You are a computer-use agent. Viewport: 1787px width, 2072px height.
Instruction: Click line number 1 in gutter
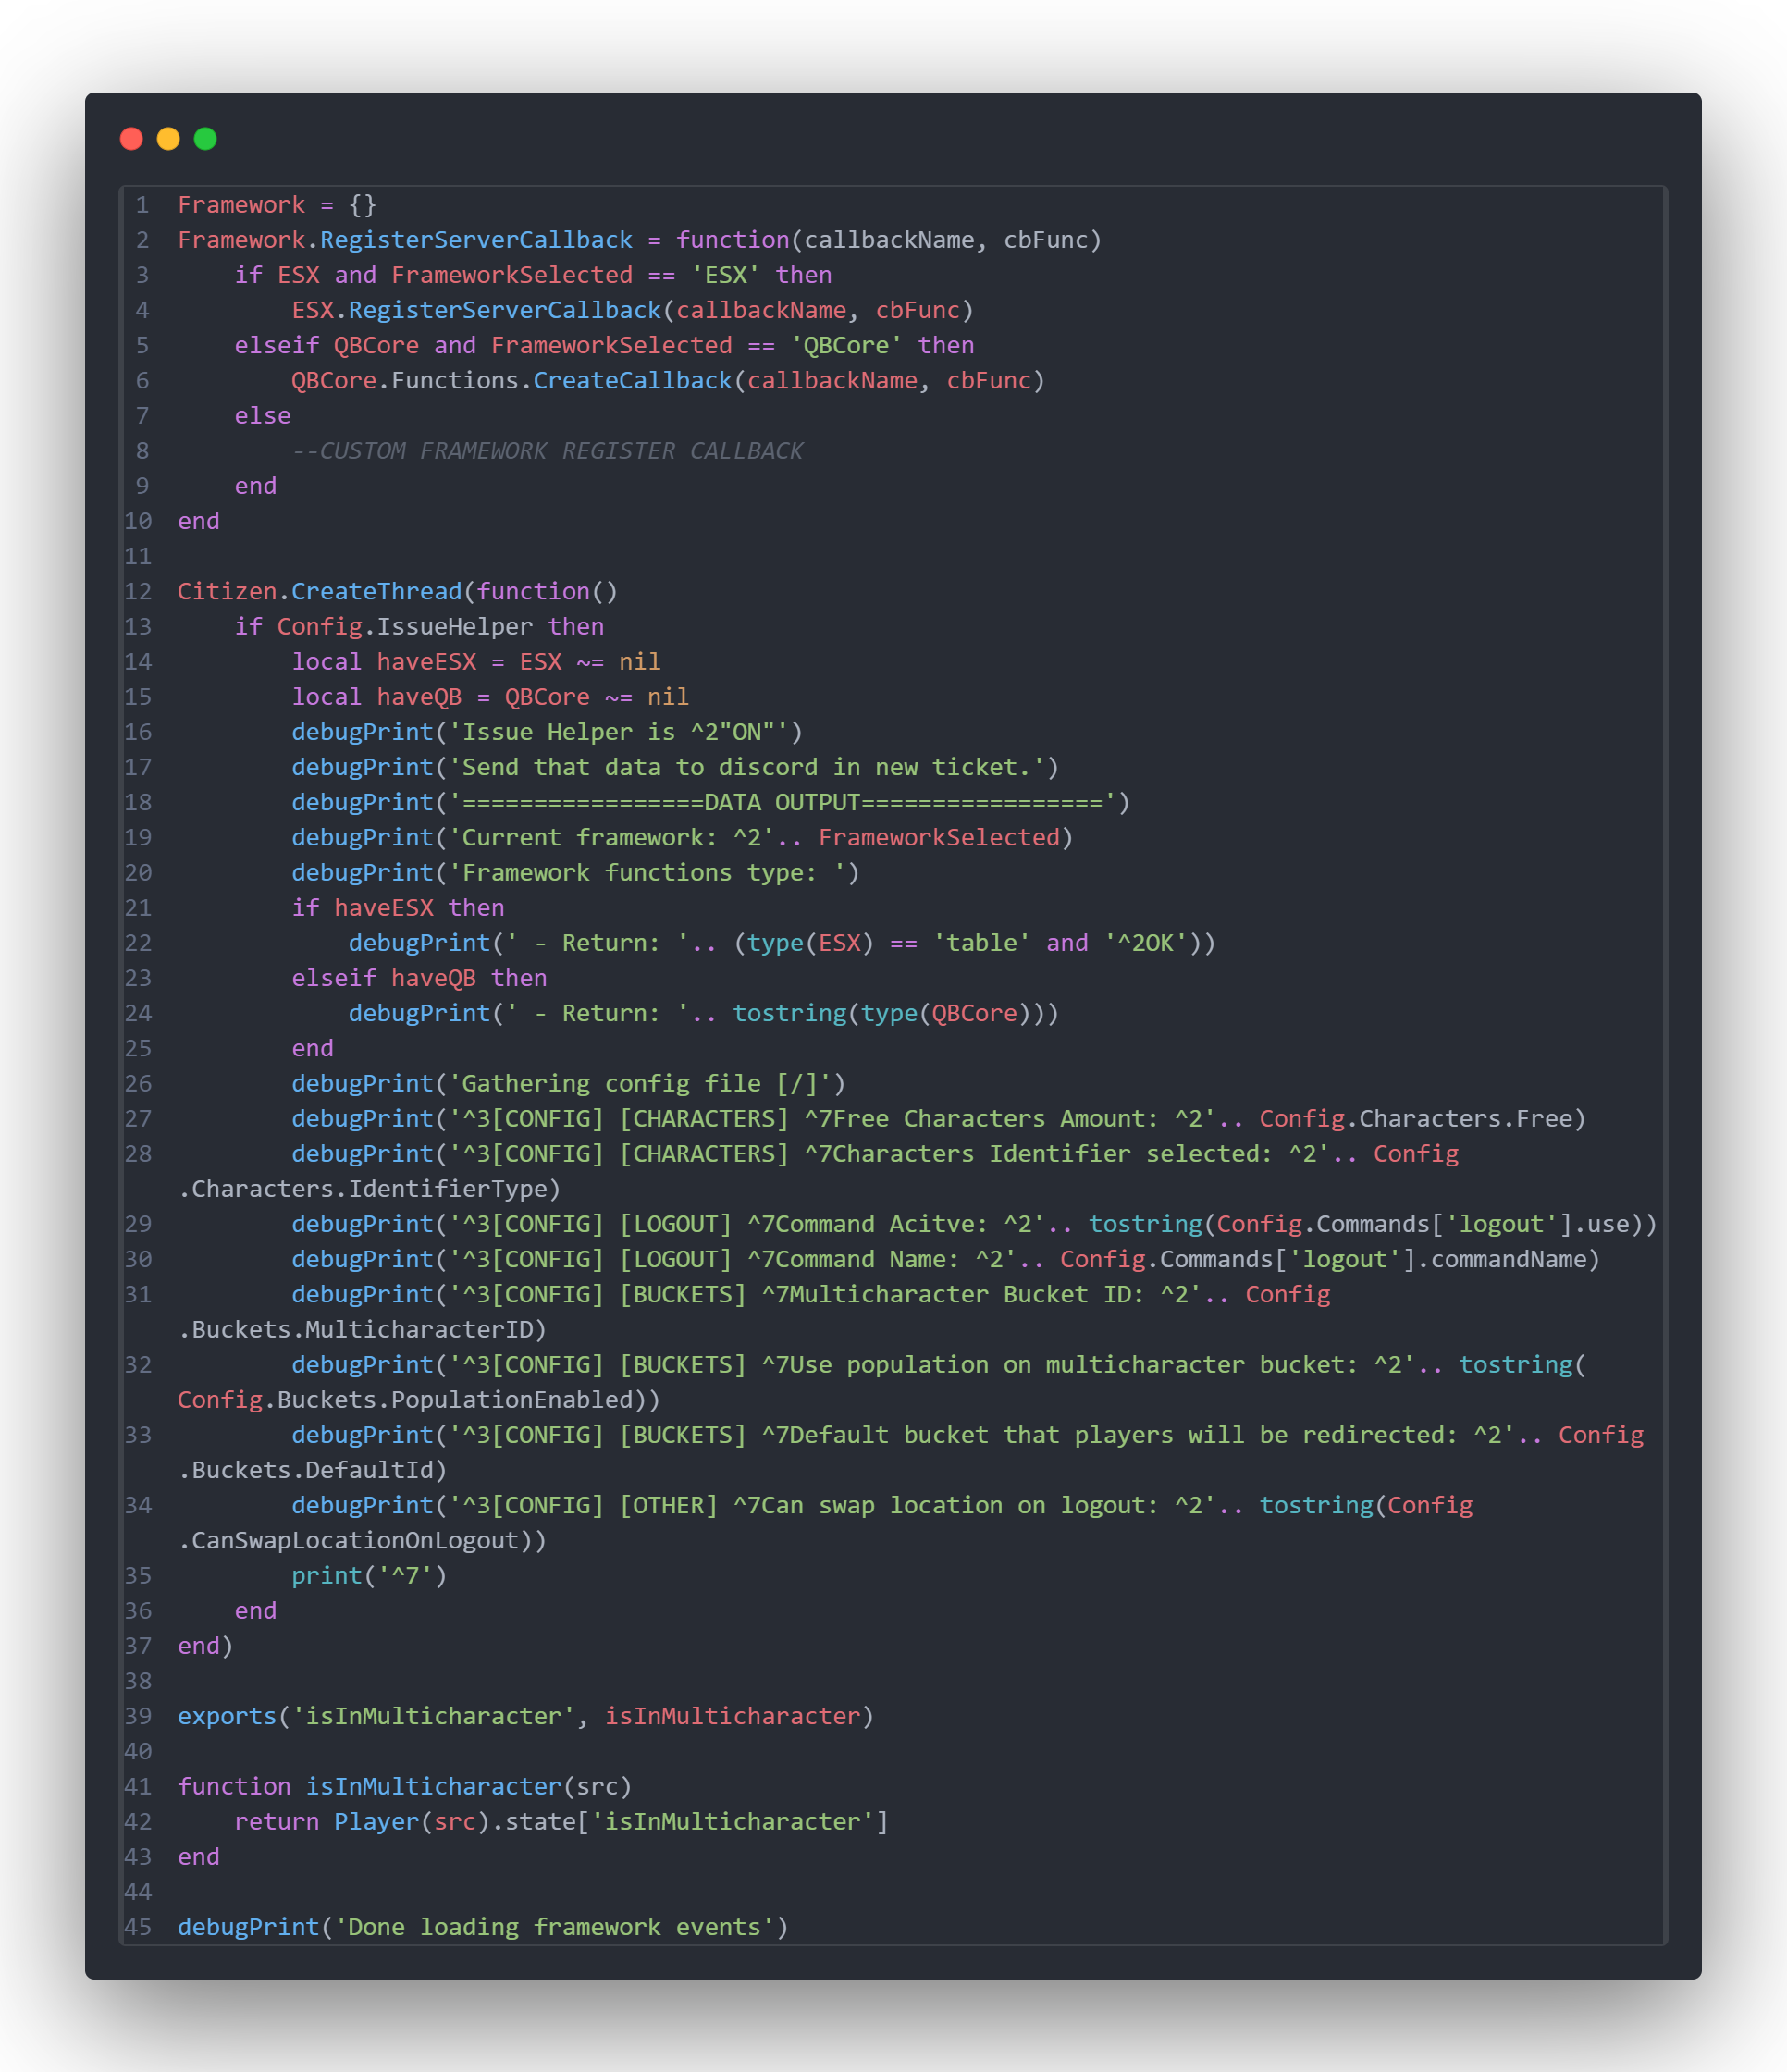coord(142,205)
